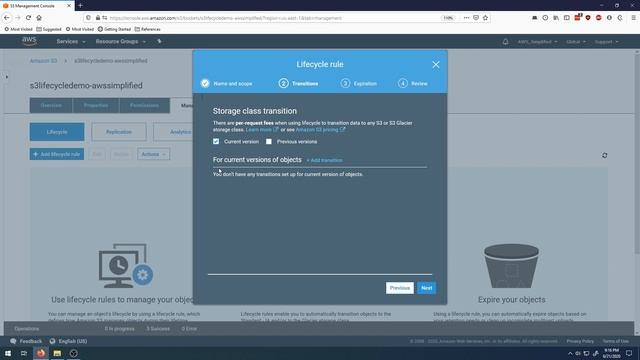Open the page actions three-dots menu
This screenshot has width=640, height=360.
point(466,18)
